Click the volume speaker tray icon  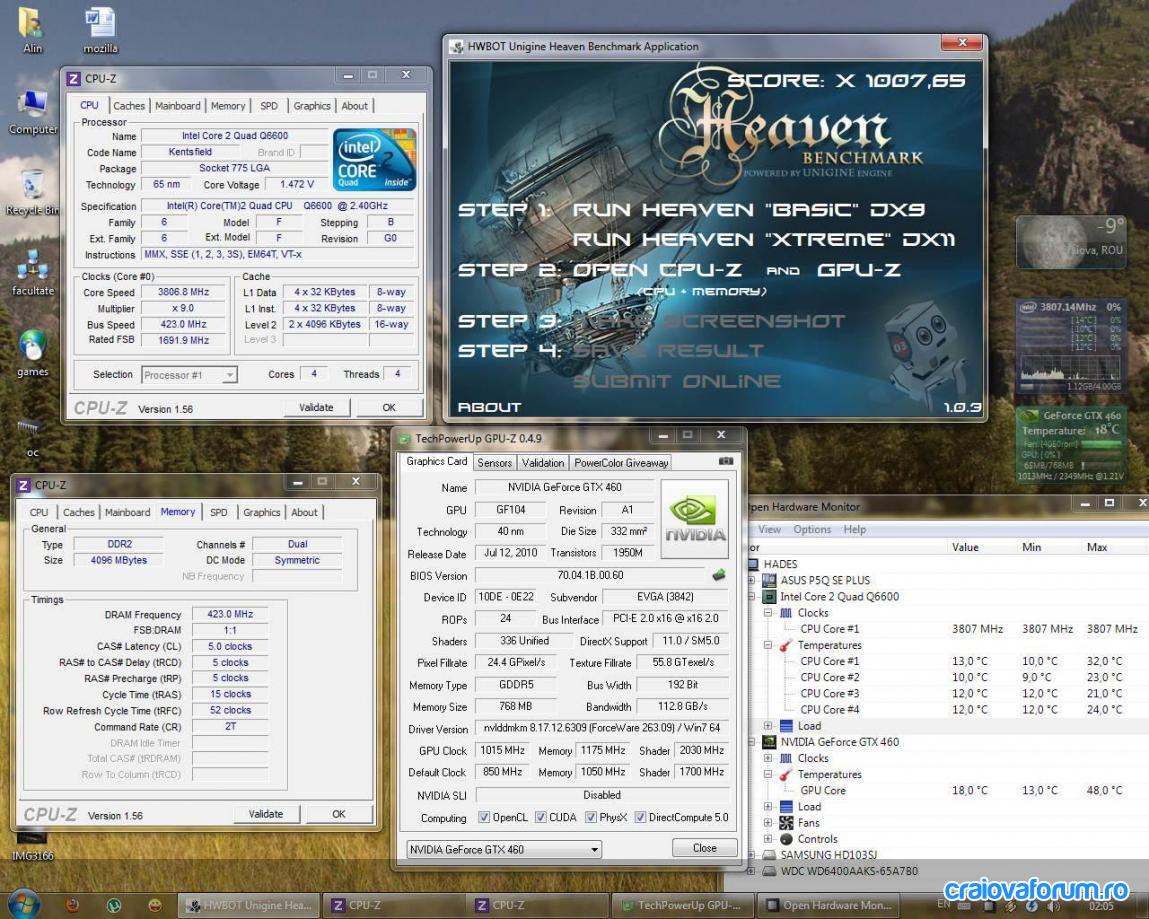1054,906
